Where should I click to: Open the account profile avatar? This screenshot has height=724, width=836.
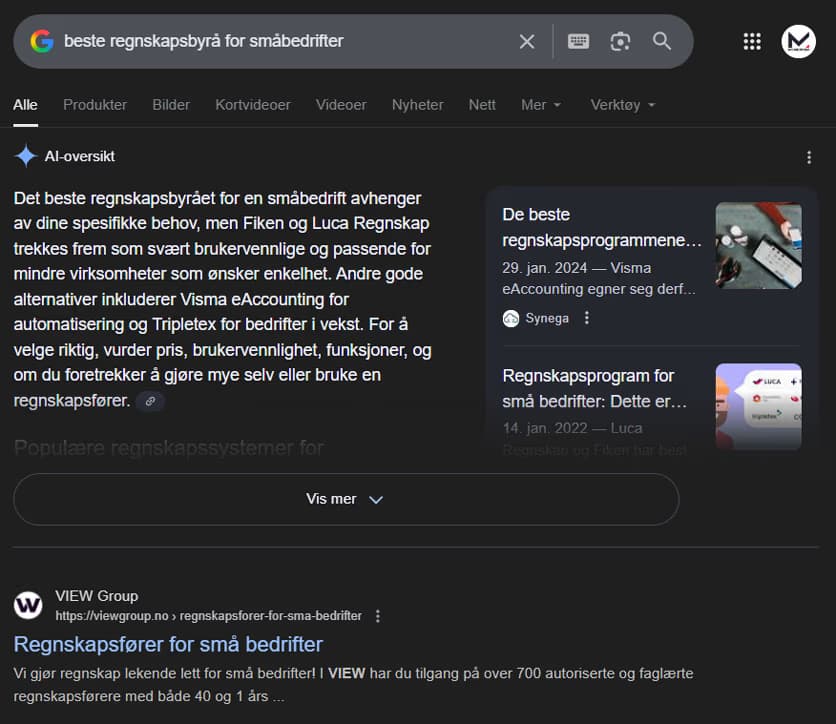coord(798,41)
